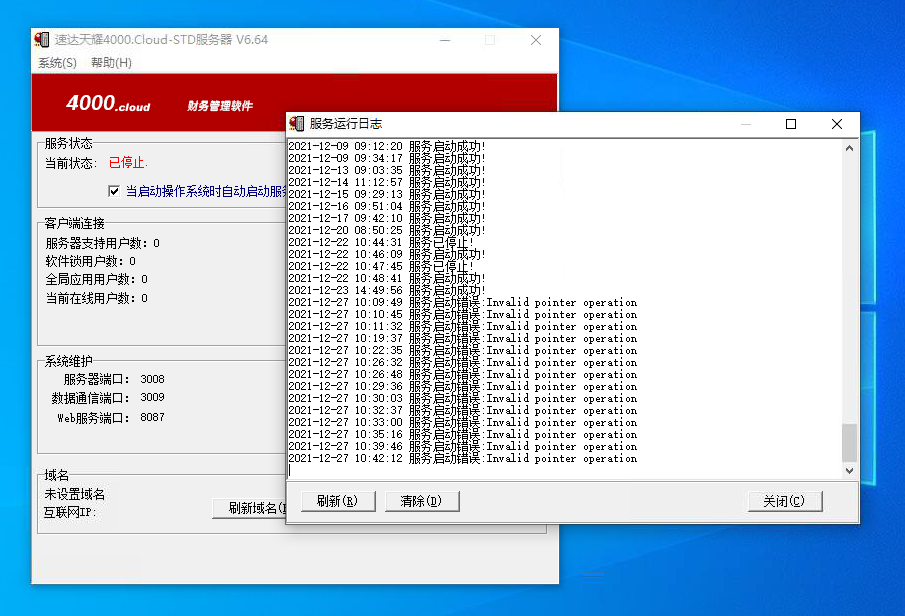Screen dimensions: 905x616
Task: Click the 刷新域名 button in server window
Action: (249, 508)
